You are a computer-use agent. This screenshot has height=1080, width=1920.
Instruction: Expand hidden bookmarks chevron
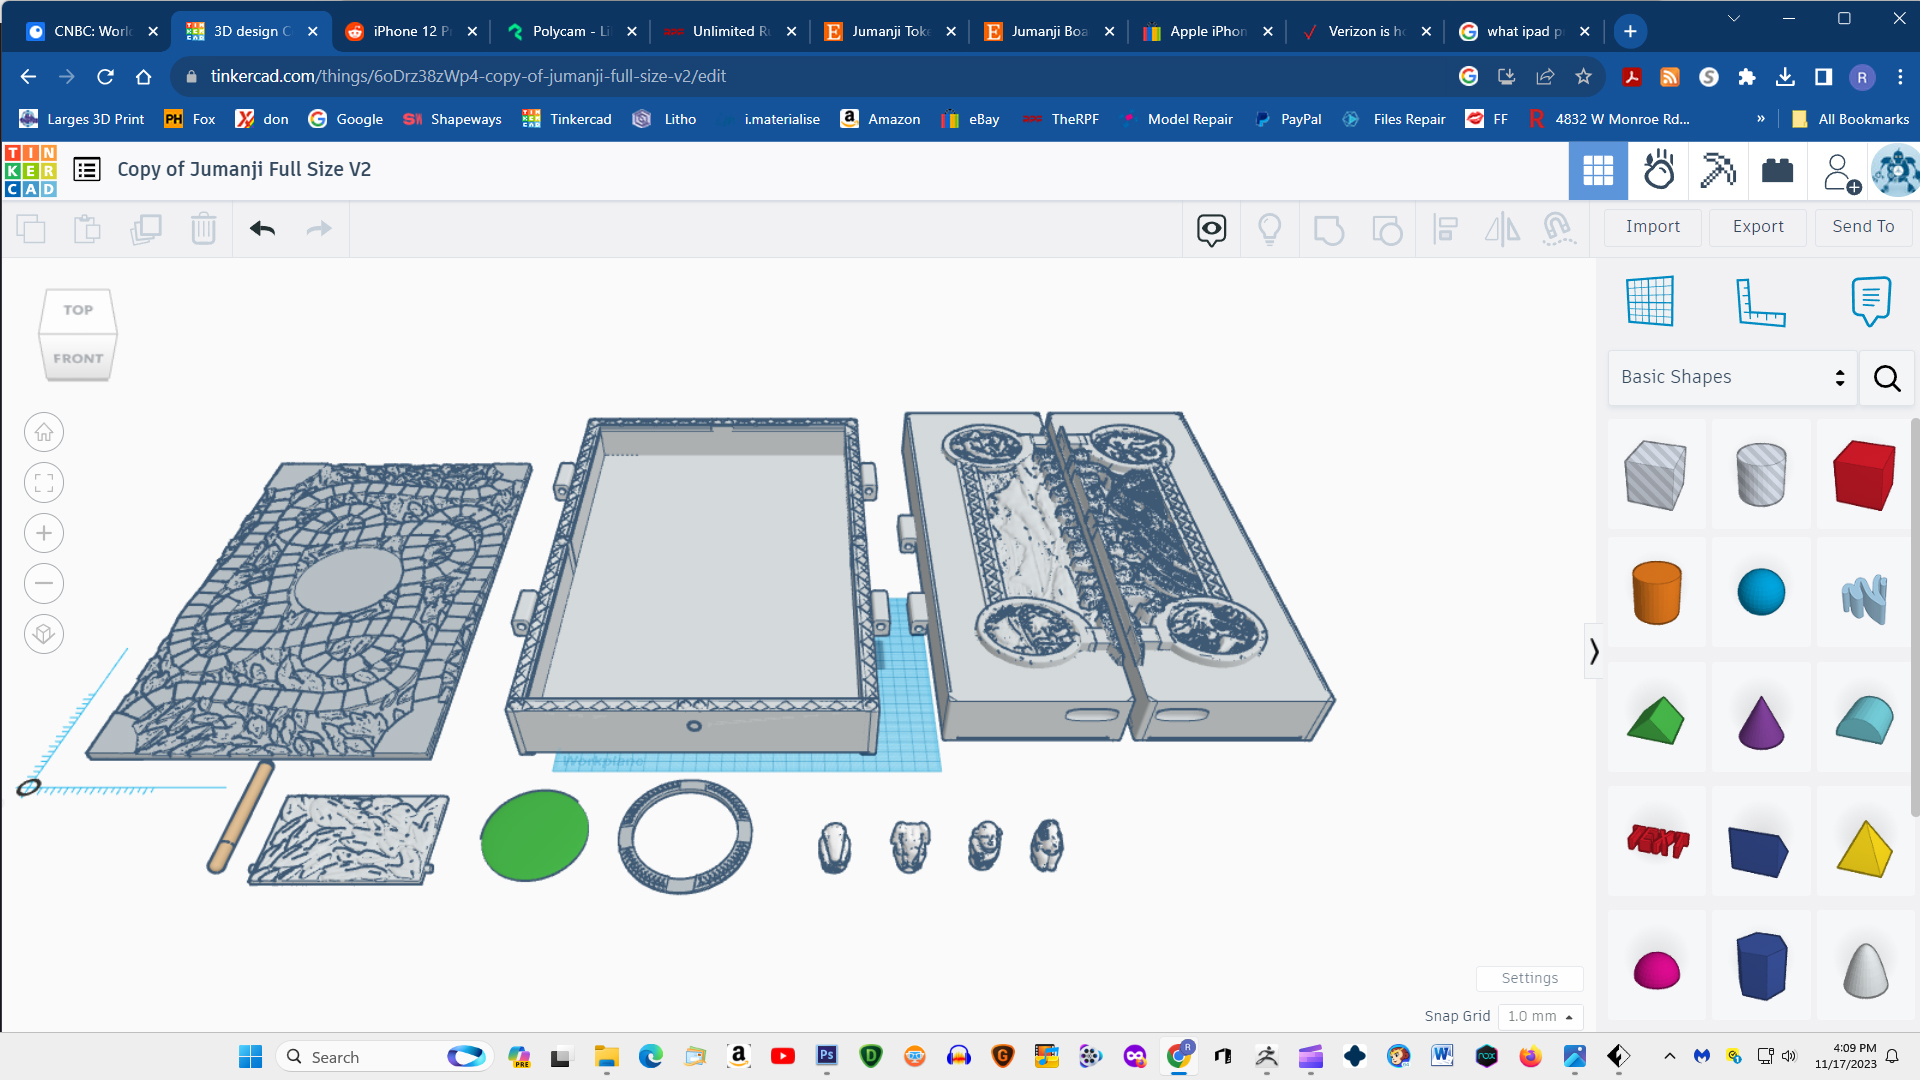[x=1760, y=119]
